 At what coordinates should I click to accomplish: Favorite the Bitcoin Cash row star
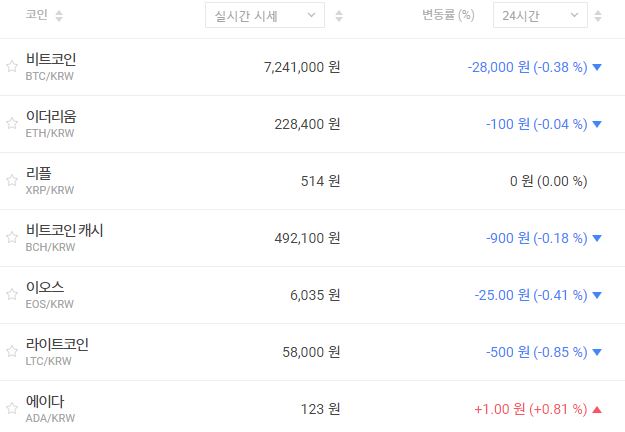pos(12,238)
